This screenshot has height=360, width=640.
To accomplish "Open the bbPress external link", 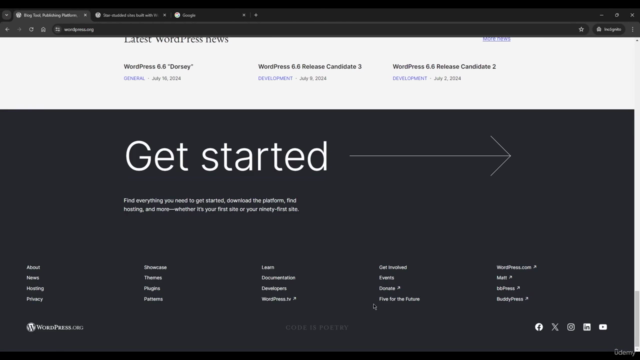I will click(x=508, y=288).
